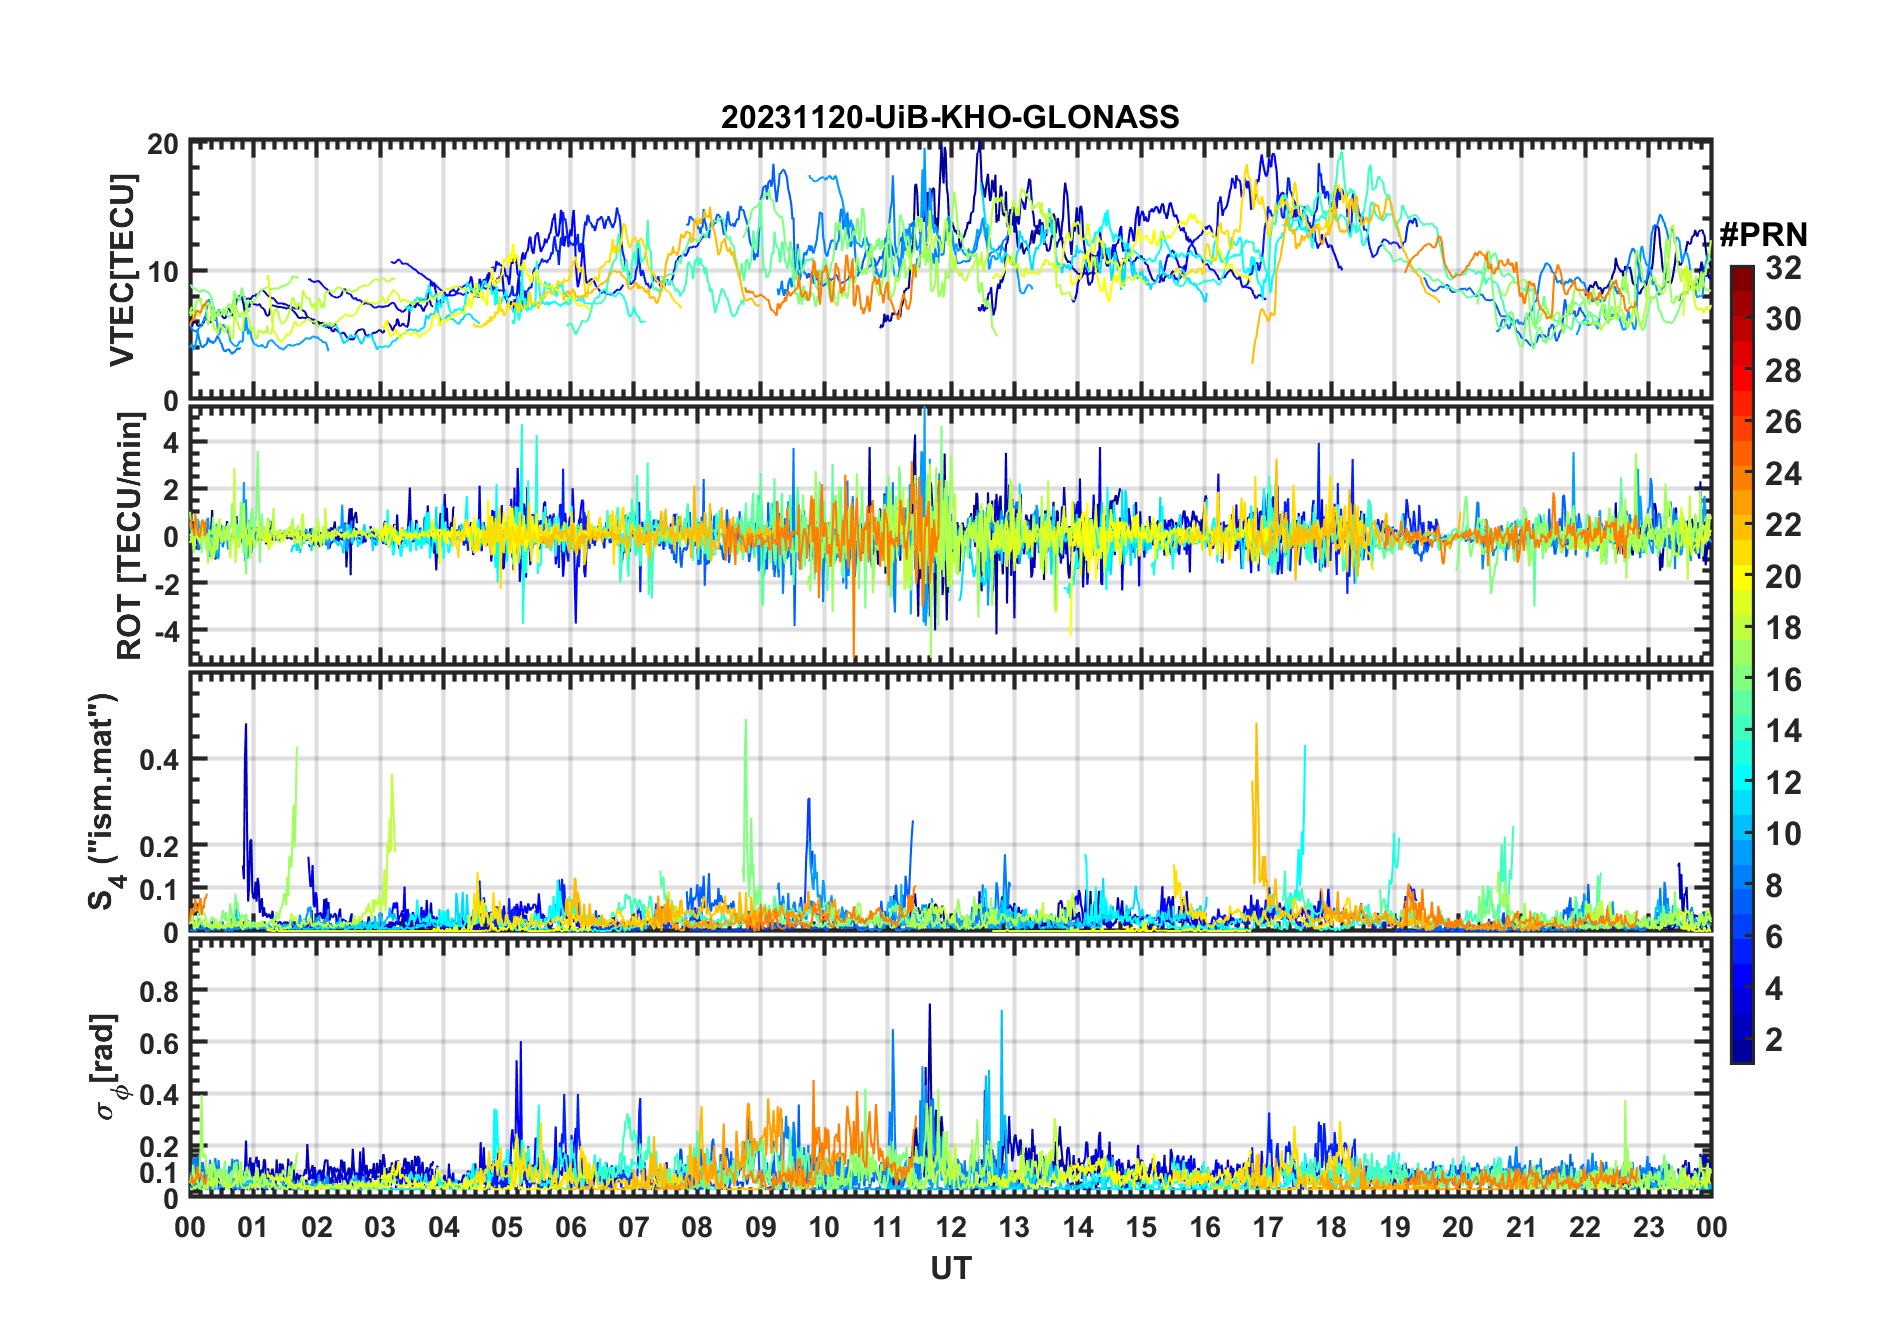Click x-axis tick label 23
1902x1330 pixels.
tap(1648, 1227)
